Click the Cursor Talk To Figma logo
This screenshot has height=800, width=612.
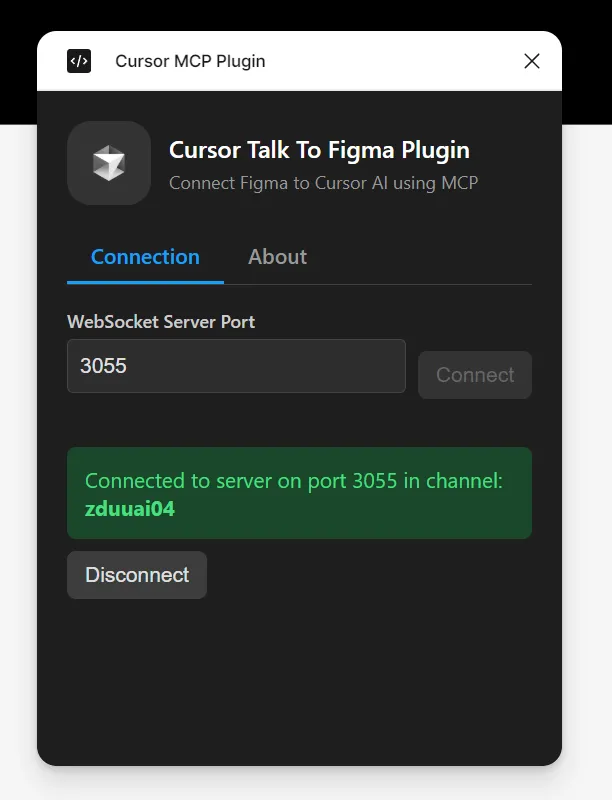click(x=109, y=163)
